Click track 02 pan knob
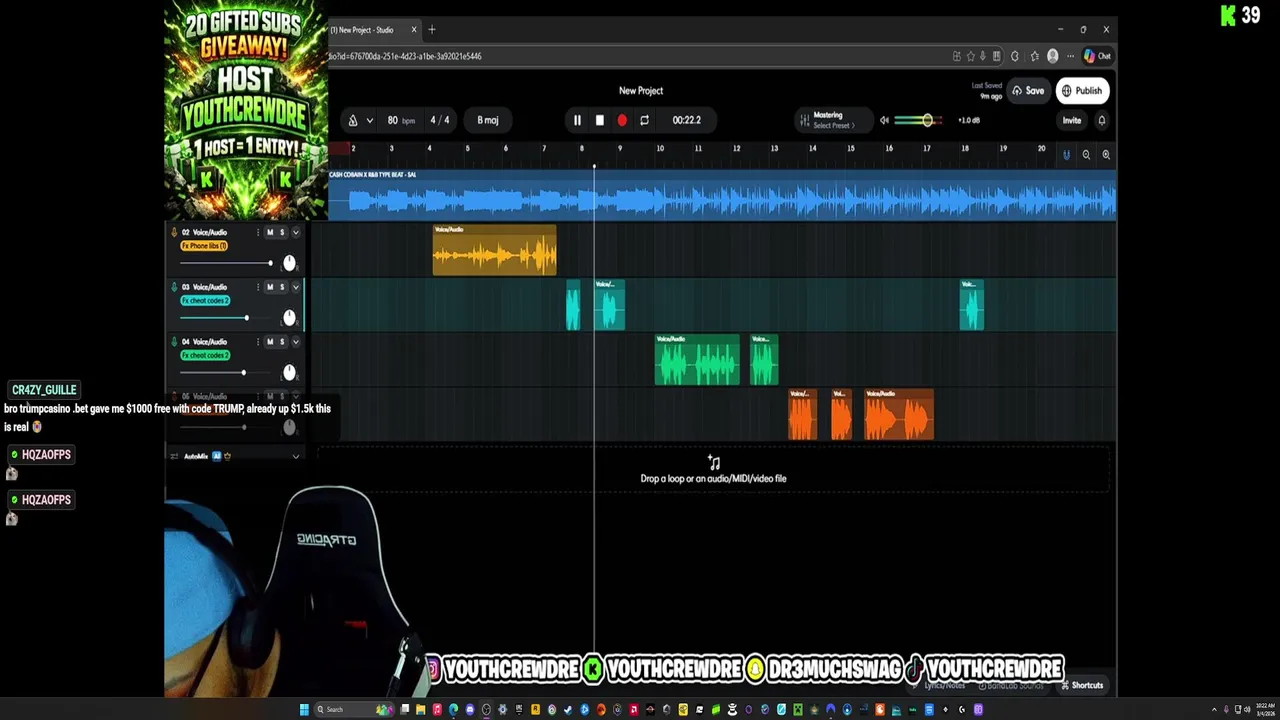1280x720 pixels. [289, 263]
